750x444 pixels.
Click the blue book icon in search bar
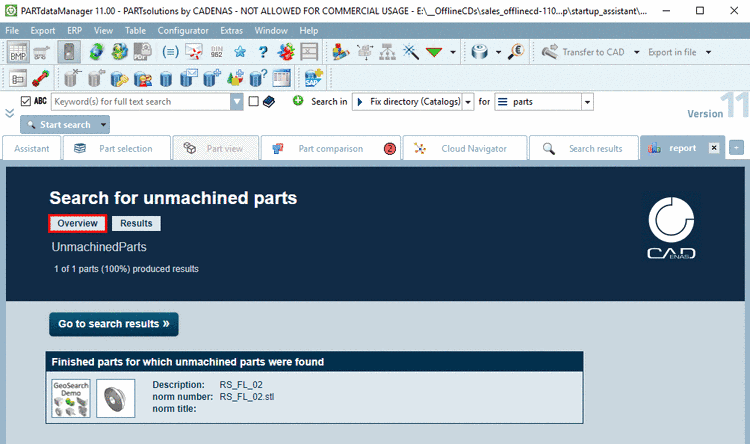[x=269, y=101]
